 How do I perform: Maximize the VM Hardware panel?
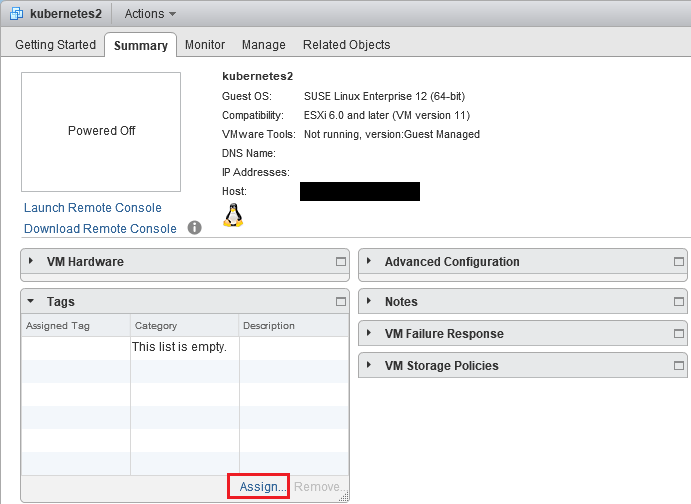(341, 262)
